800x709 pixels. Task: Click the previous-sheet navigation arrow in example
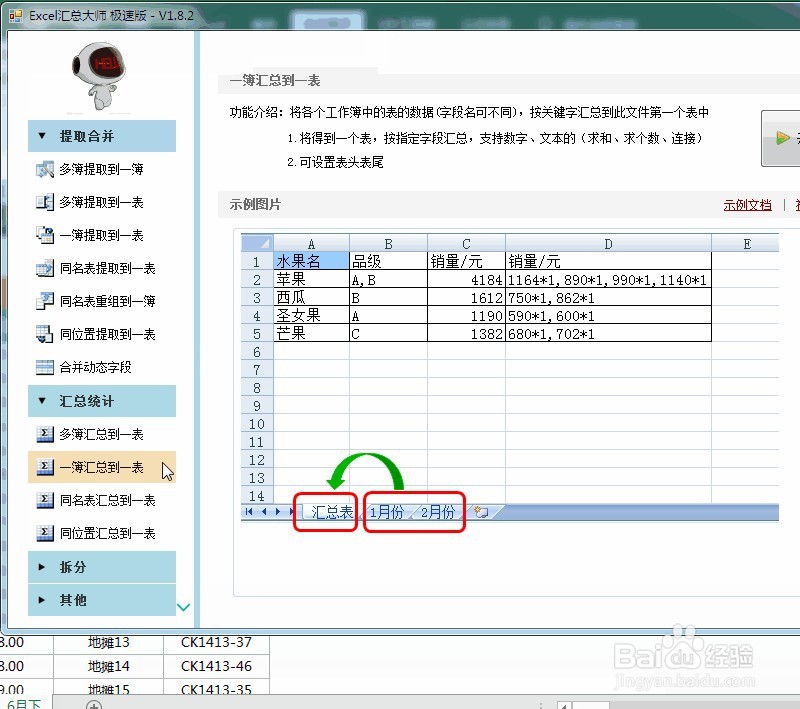tap(264, 512)
